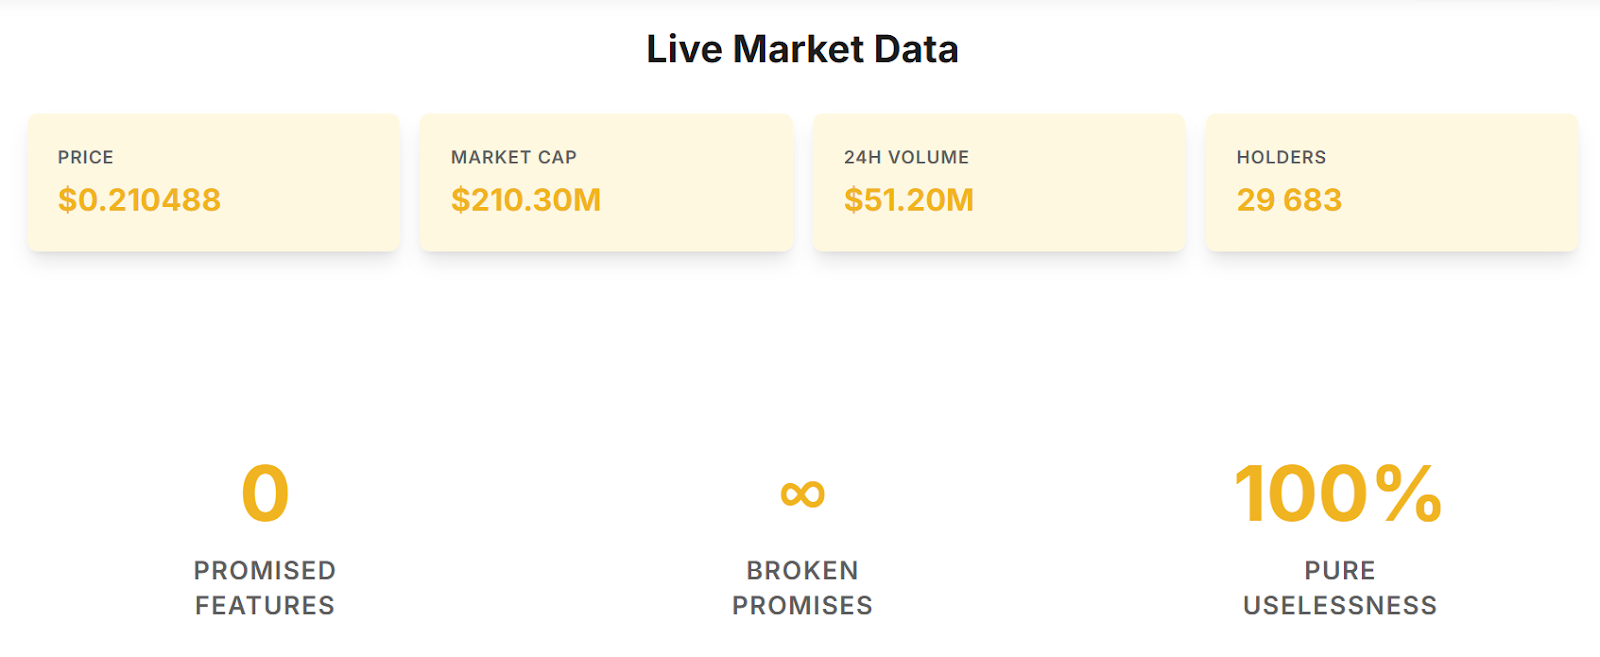The width and height of the screenshot is (1600, 657).
Task: Click the PURE USELESSNESS caption
Action: point(1340,588)
